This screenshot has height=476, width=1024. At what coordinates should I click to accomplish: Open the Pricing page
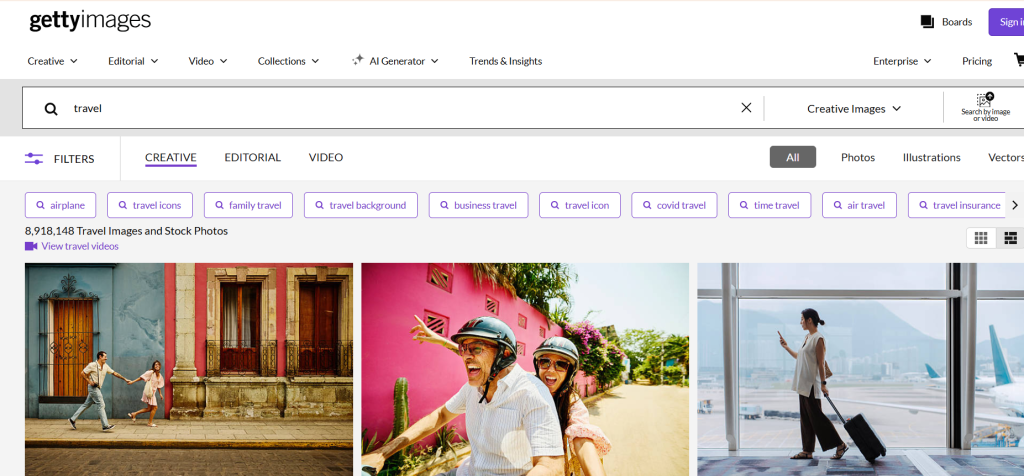click(x=976, y=61)
